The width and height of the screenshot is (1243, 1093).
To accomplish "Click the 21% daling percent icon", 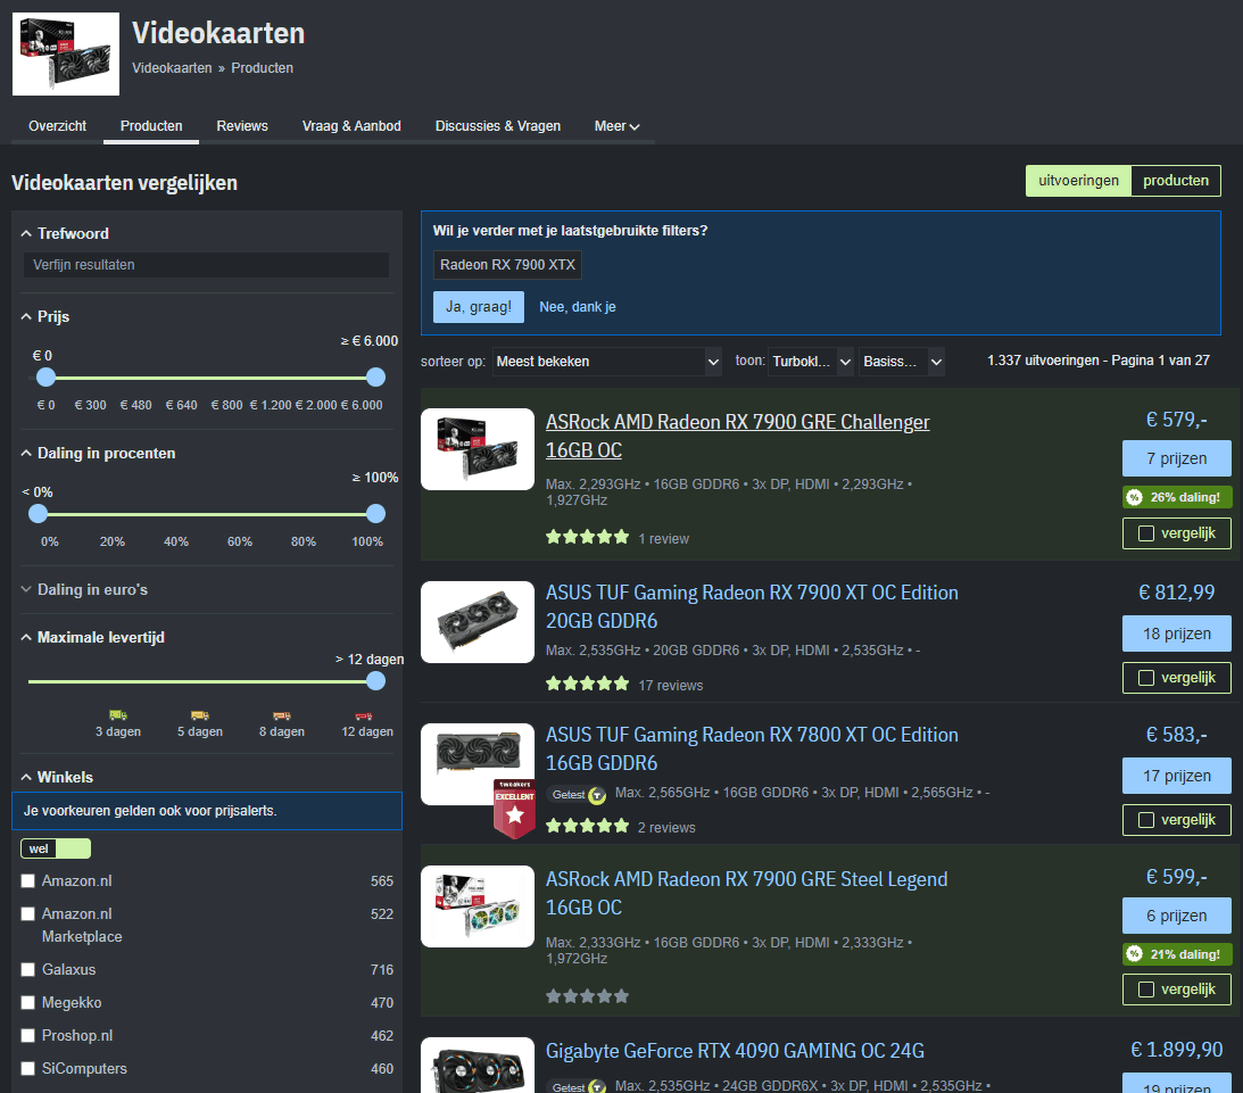I will click(1134, 954).
